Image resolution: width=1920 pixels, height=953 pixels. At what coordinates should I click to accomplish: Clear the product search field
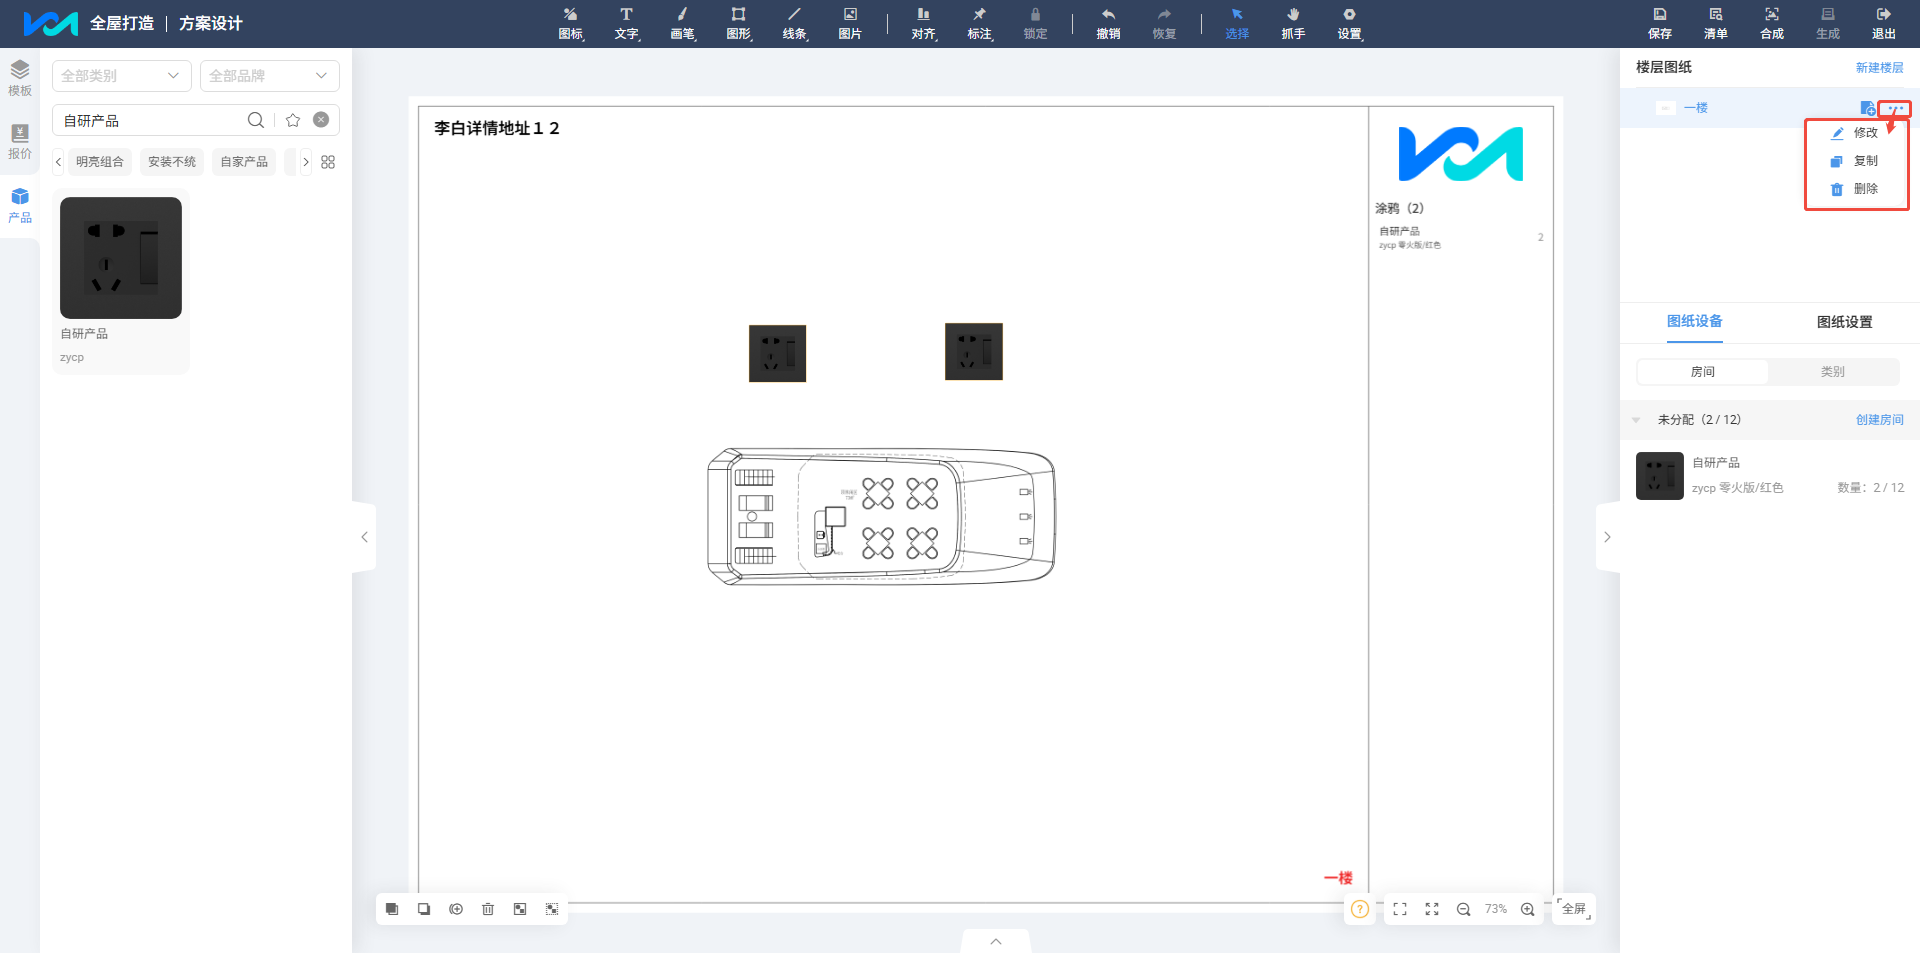click(x=321, y=120)
